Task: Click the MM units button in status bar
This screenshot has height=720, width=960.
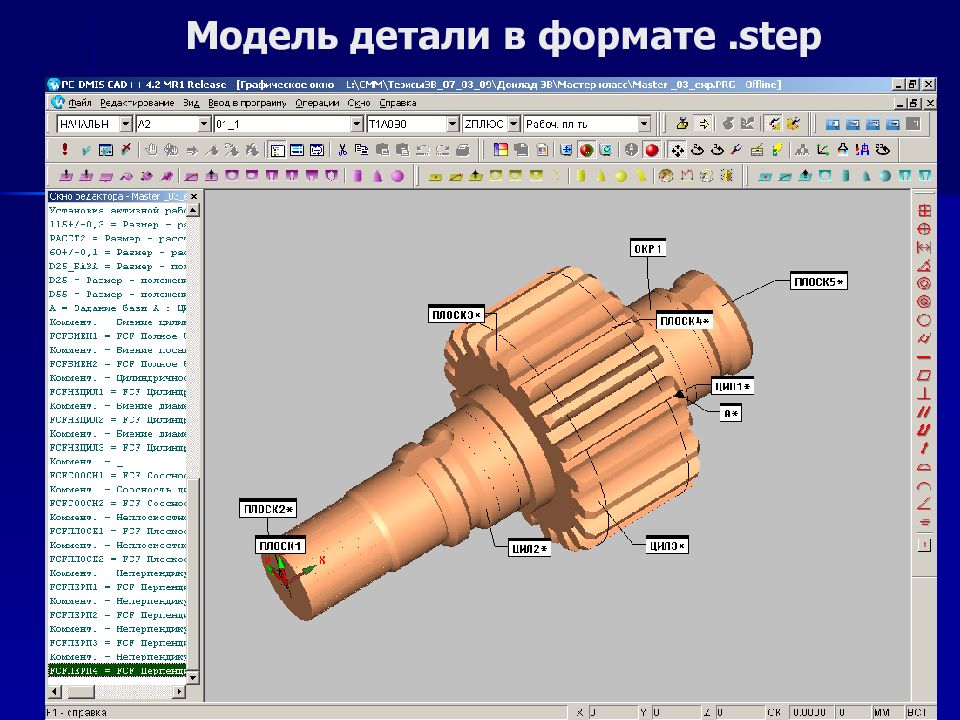Action: [x=880, y=711]
